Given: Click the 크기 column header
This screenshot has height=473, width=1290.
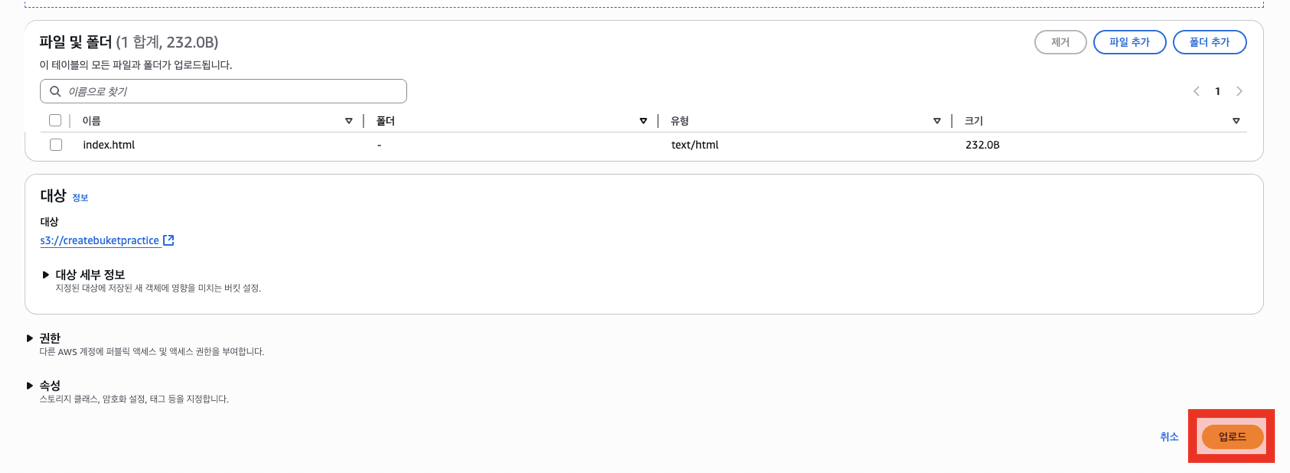Looking at the screenshot, I should [x=974, y=121].
